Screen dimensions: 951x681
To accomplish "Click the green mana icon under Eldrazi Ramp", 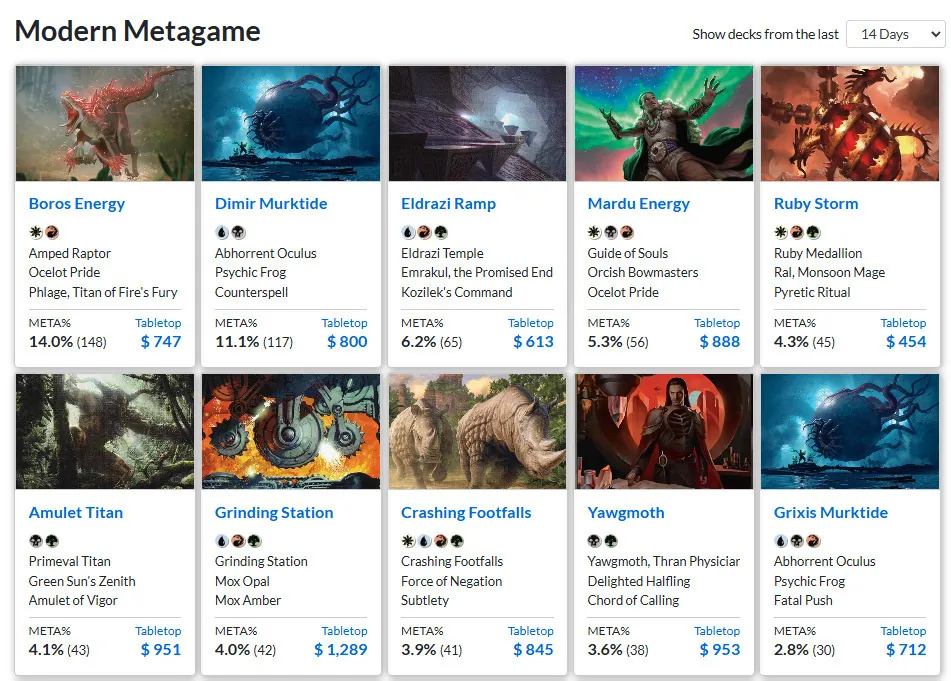I will pos(440,232).
